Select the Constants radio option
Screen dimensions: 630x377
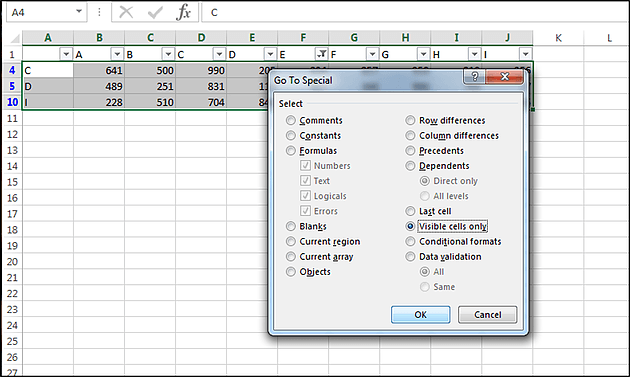coord(290,135)
